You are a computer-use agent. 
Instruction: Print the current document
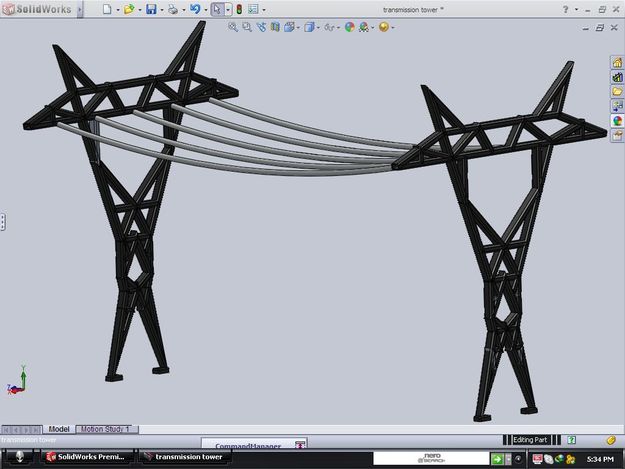(173, 9)
